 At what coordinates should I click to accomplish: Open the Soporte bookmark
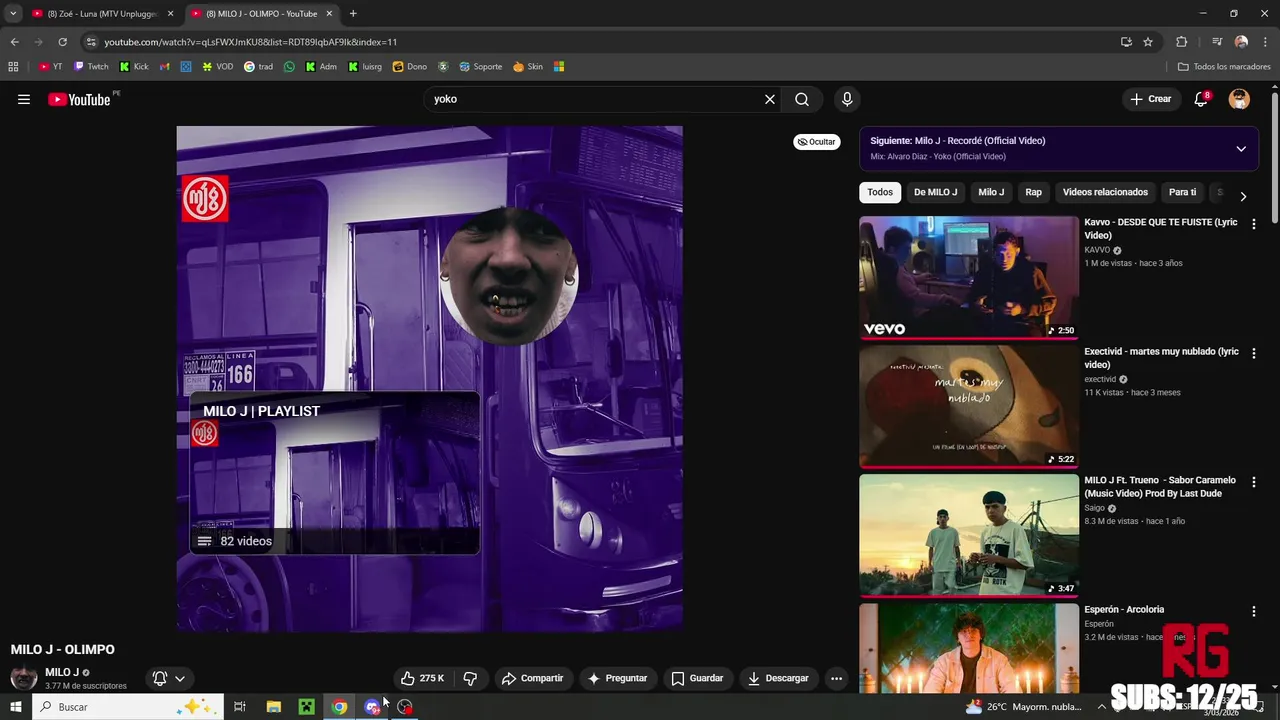pyautogui.click(x=480, y=67)
